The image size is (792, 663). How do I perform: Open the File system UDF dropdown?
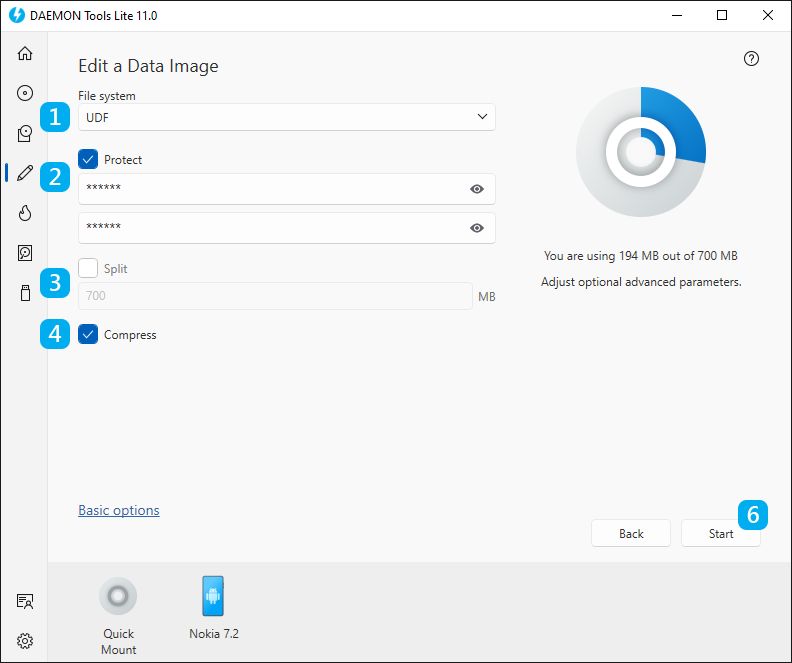(x=286, y=117)
